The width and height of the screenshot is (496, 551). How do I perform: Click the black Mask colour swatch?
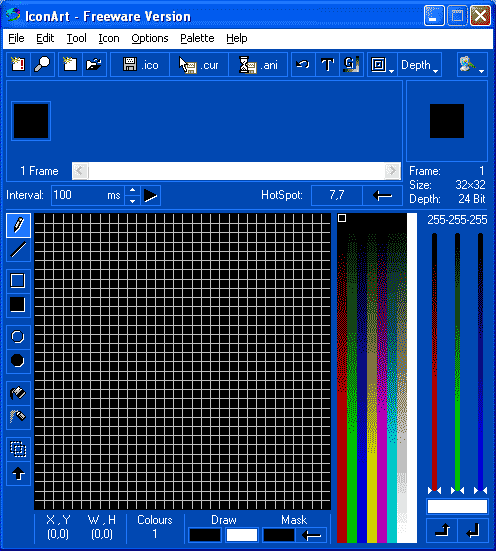tap(279, 536)
